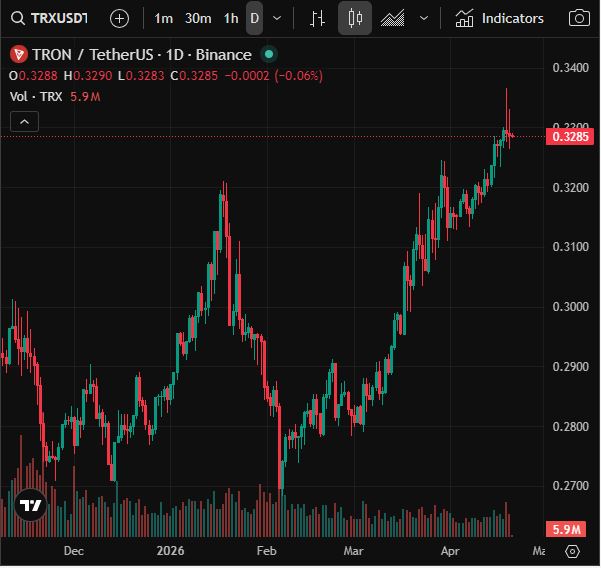Click the TRON logo icon

pos(19,54)
